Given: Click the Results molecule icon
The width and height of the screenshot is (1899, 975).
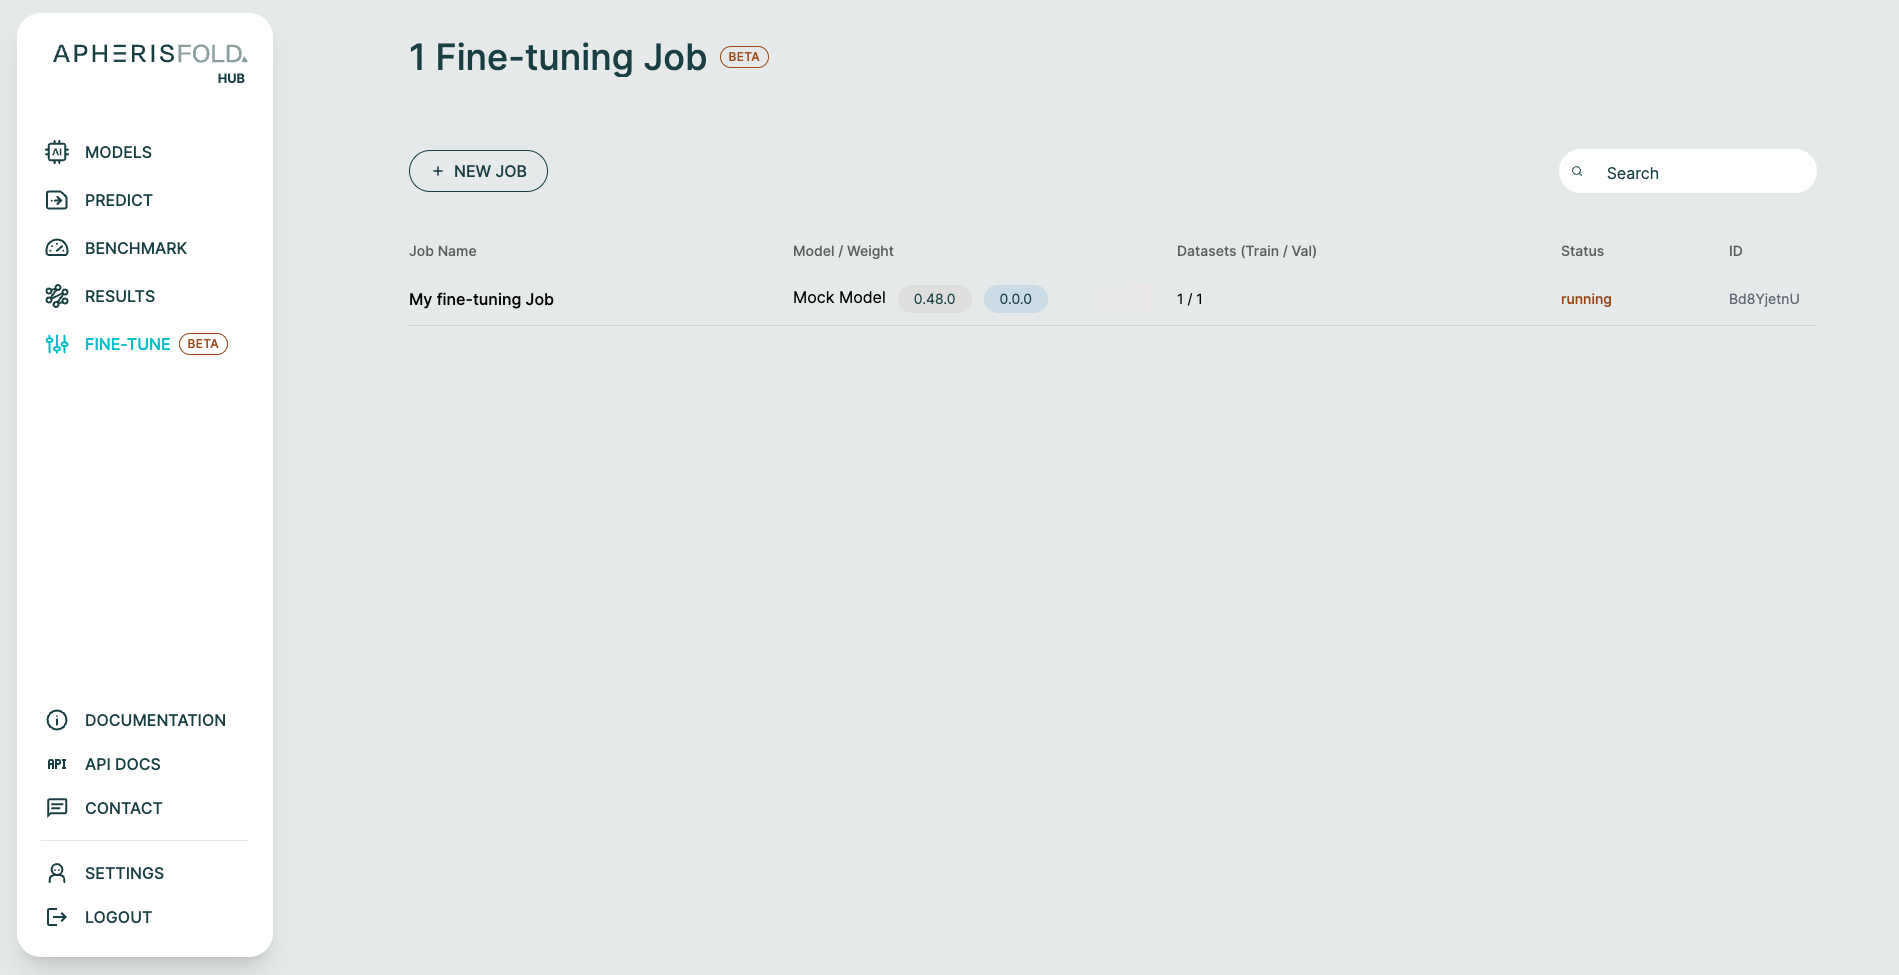Looking at the screenshot, I should tap(57, 296).
